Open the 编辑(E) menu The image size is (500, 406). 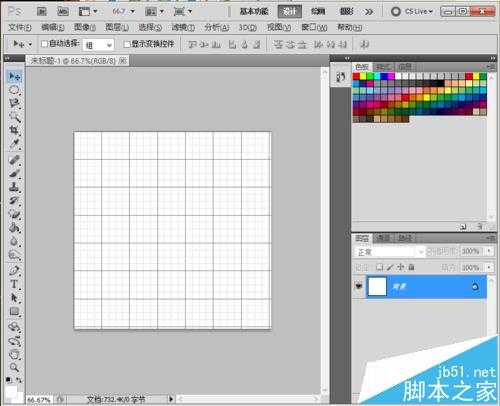click(x=53, y=27)
